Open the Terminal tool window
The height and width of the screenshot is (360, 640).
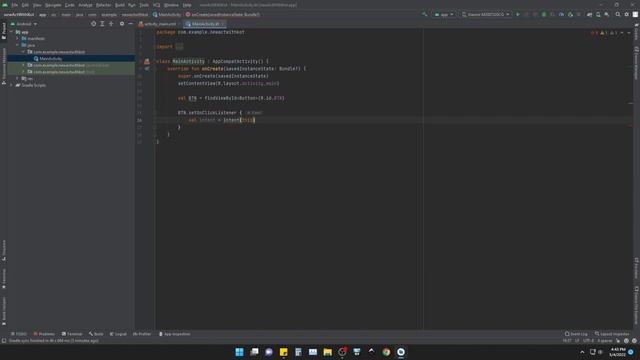72,334
